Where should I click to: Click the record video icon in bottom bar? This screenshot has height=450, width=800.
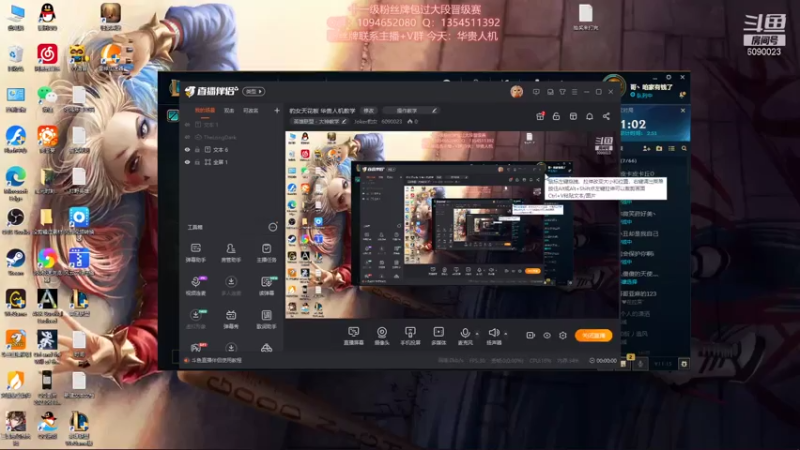[530, 335]
